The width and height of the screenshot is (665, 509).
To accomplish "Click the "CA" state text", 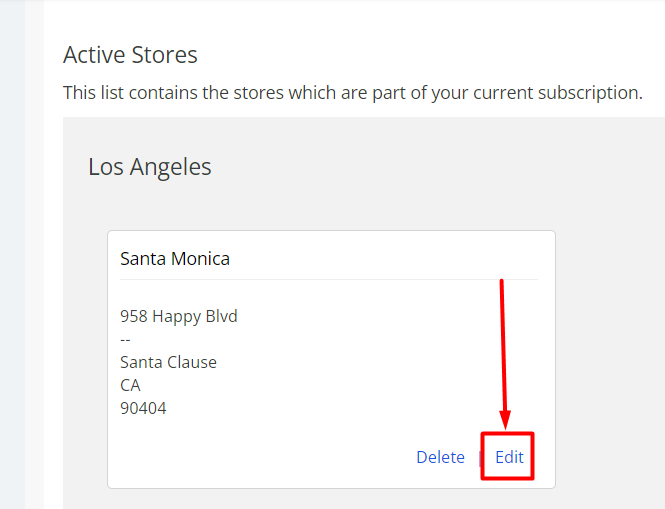I will tap(130, 385).
